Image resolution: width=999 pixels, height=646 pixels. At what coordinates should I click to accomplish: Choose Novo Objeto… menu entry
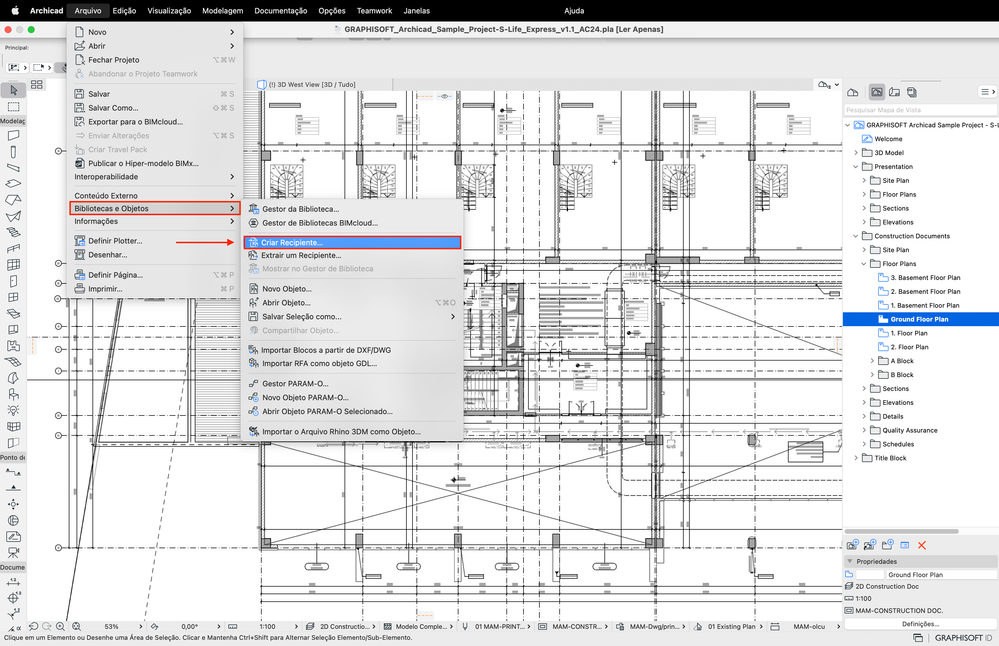[x=352, y=289]
